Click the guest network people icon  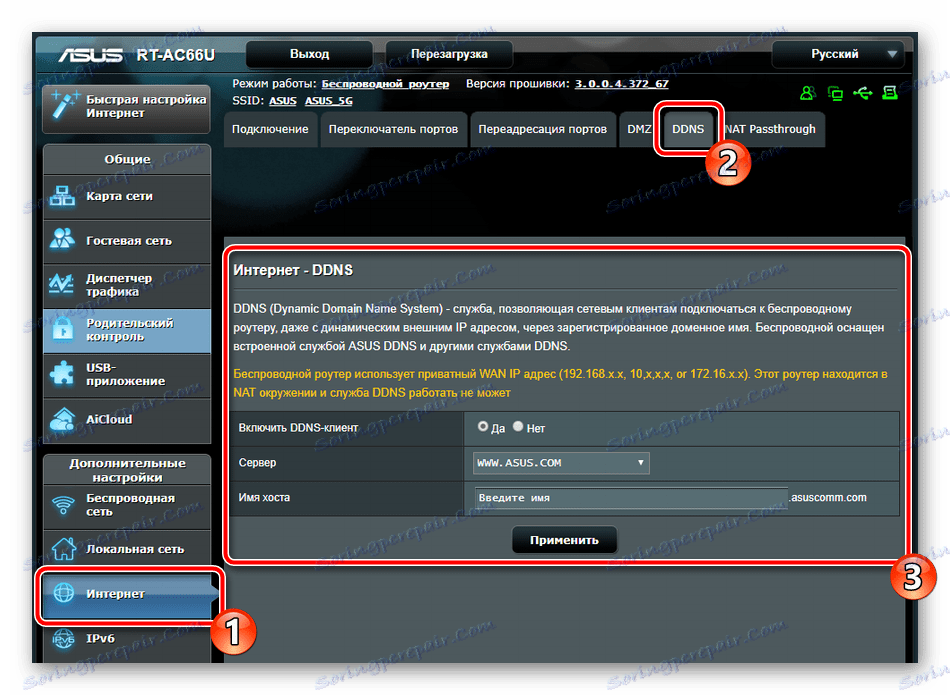pyautogui.click(x=62, y=239)
